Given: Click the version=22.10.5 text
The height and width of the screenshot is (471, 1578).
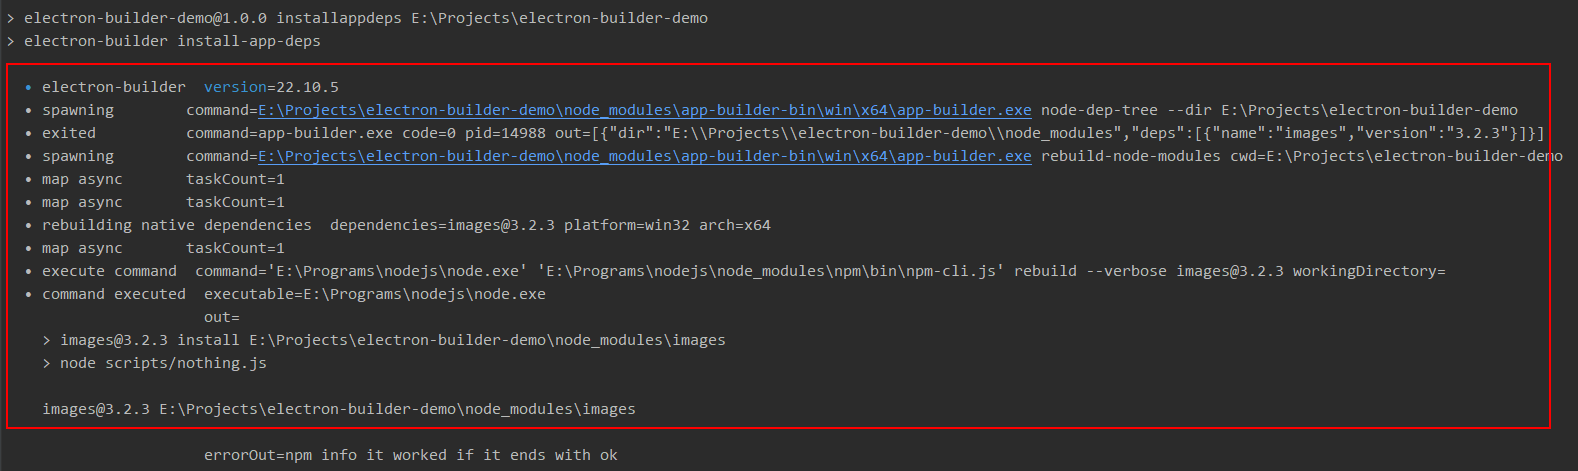Looking at the screenshot, I should (x=271, y=87).
